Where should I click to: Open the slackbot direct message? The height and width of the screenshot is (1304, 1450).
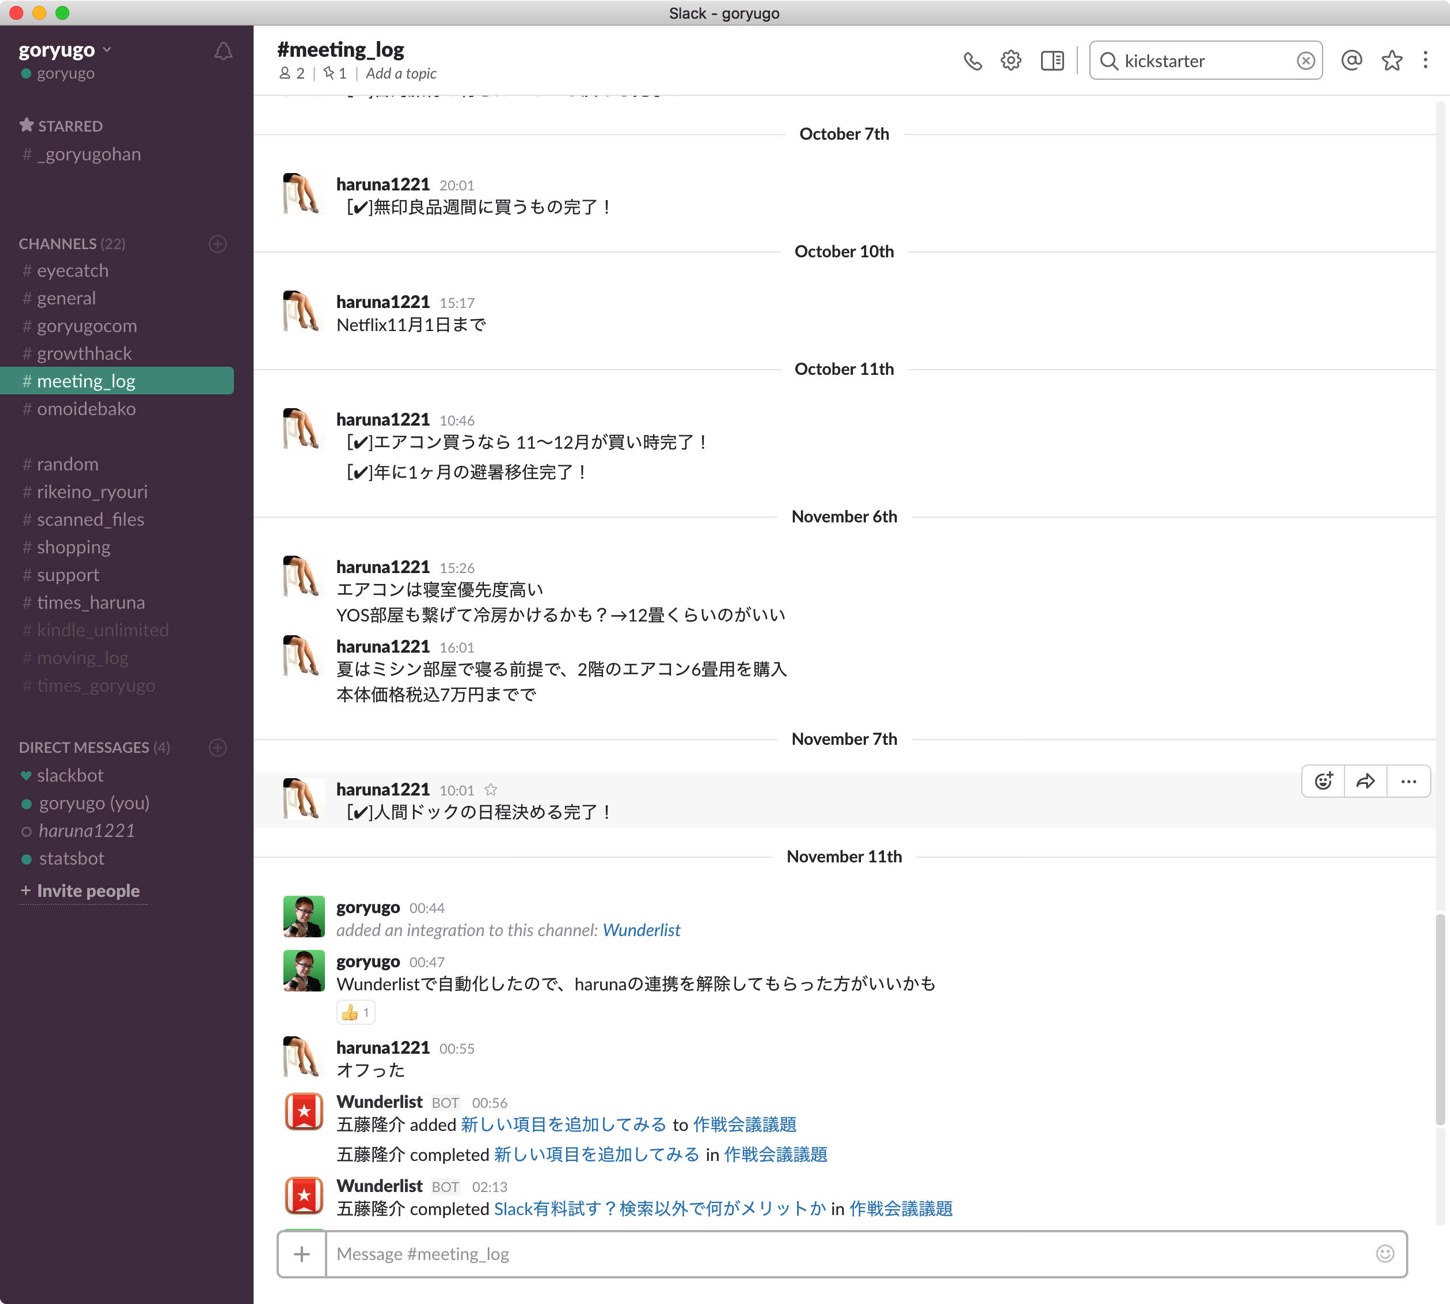click(70, 775)
